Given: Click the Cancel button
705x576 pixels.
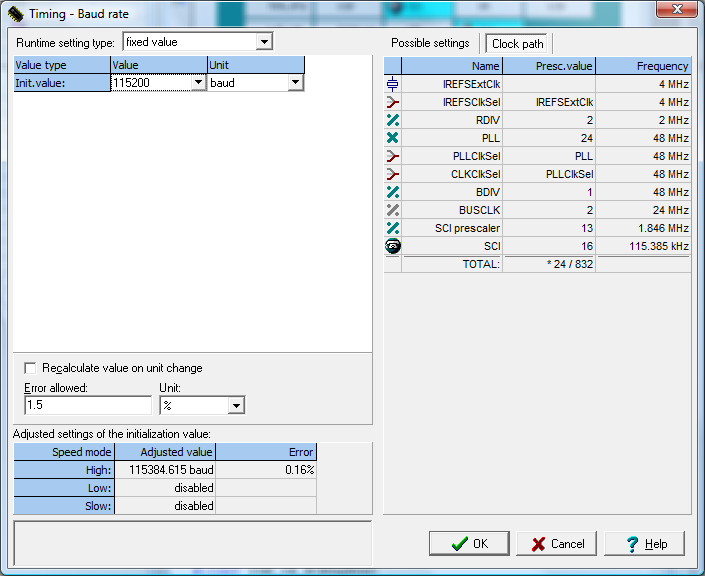Looking at the screenshot, I should tap(557, 544).
